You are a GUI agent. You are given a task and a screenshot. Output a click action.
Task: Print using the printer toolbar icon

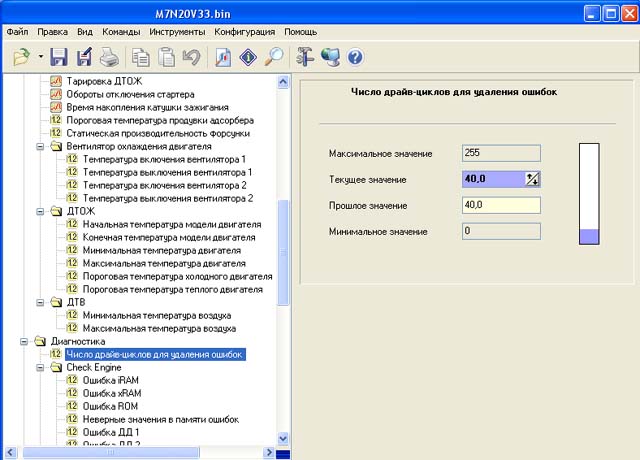[109, 57]
